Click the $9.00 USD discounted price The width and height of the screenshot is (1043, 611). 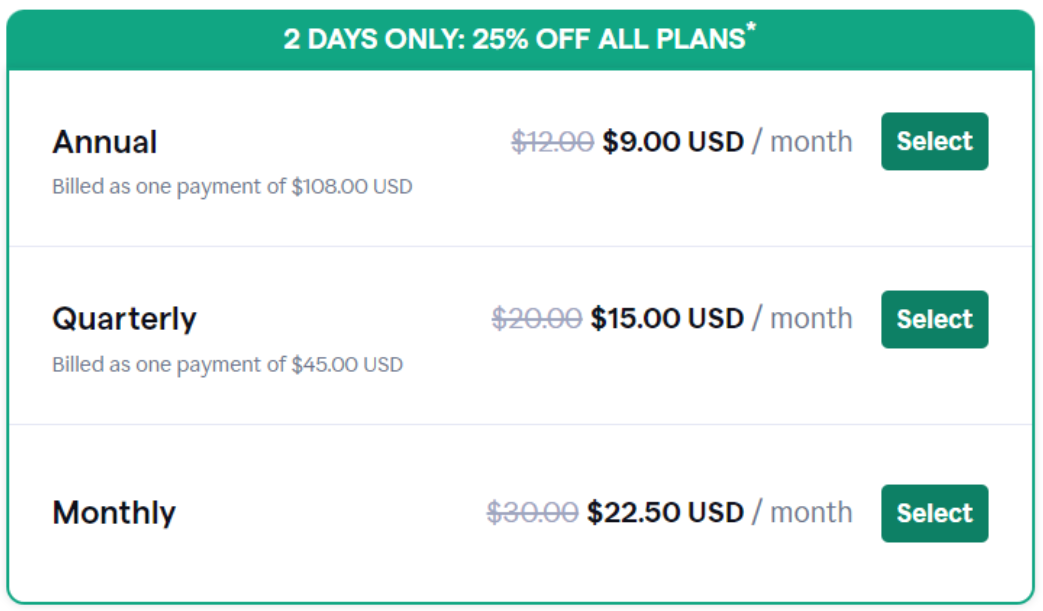click(x=671, y=141)
